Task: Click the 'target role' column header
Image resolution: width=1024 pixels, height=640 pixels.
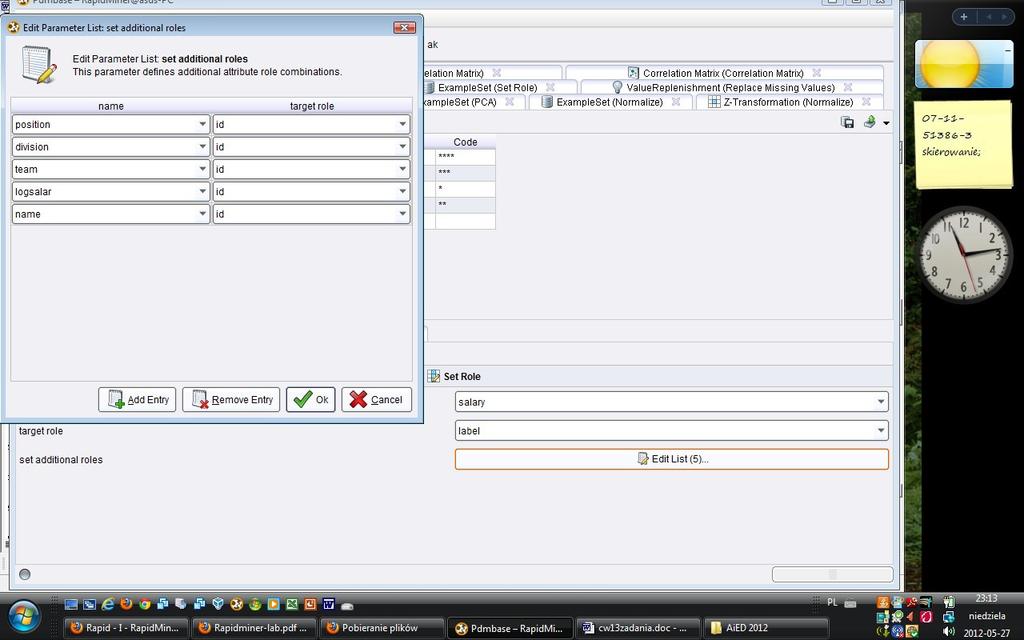Action: click(x=312, y=106)
